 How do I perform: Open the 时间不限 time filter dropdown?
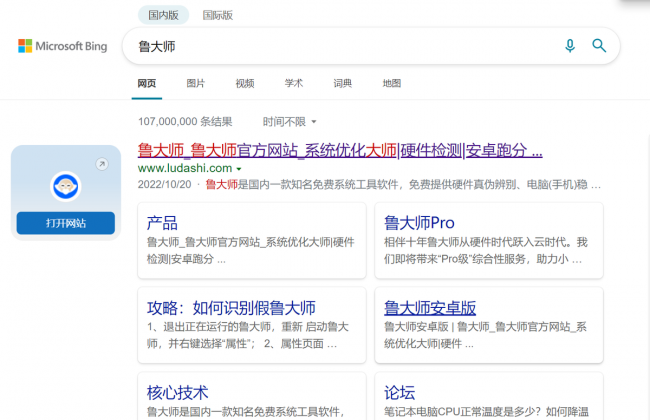[289, 121]
